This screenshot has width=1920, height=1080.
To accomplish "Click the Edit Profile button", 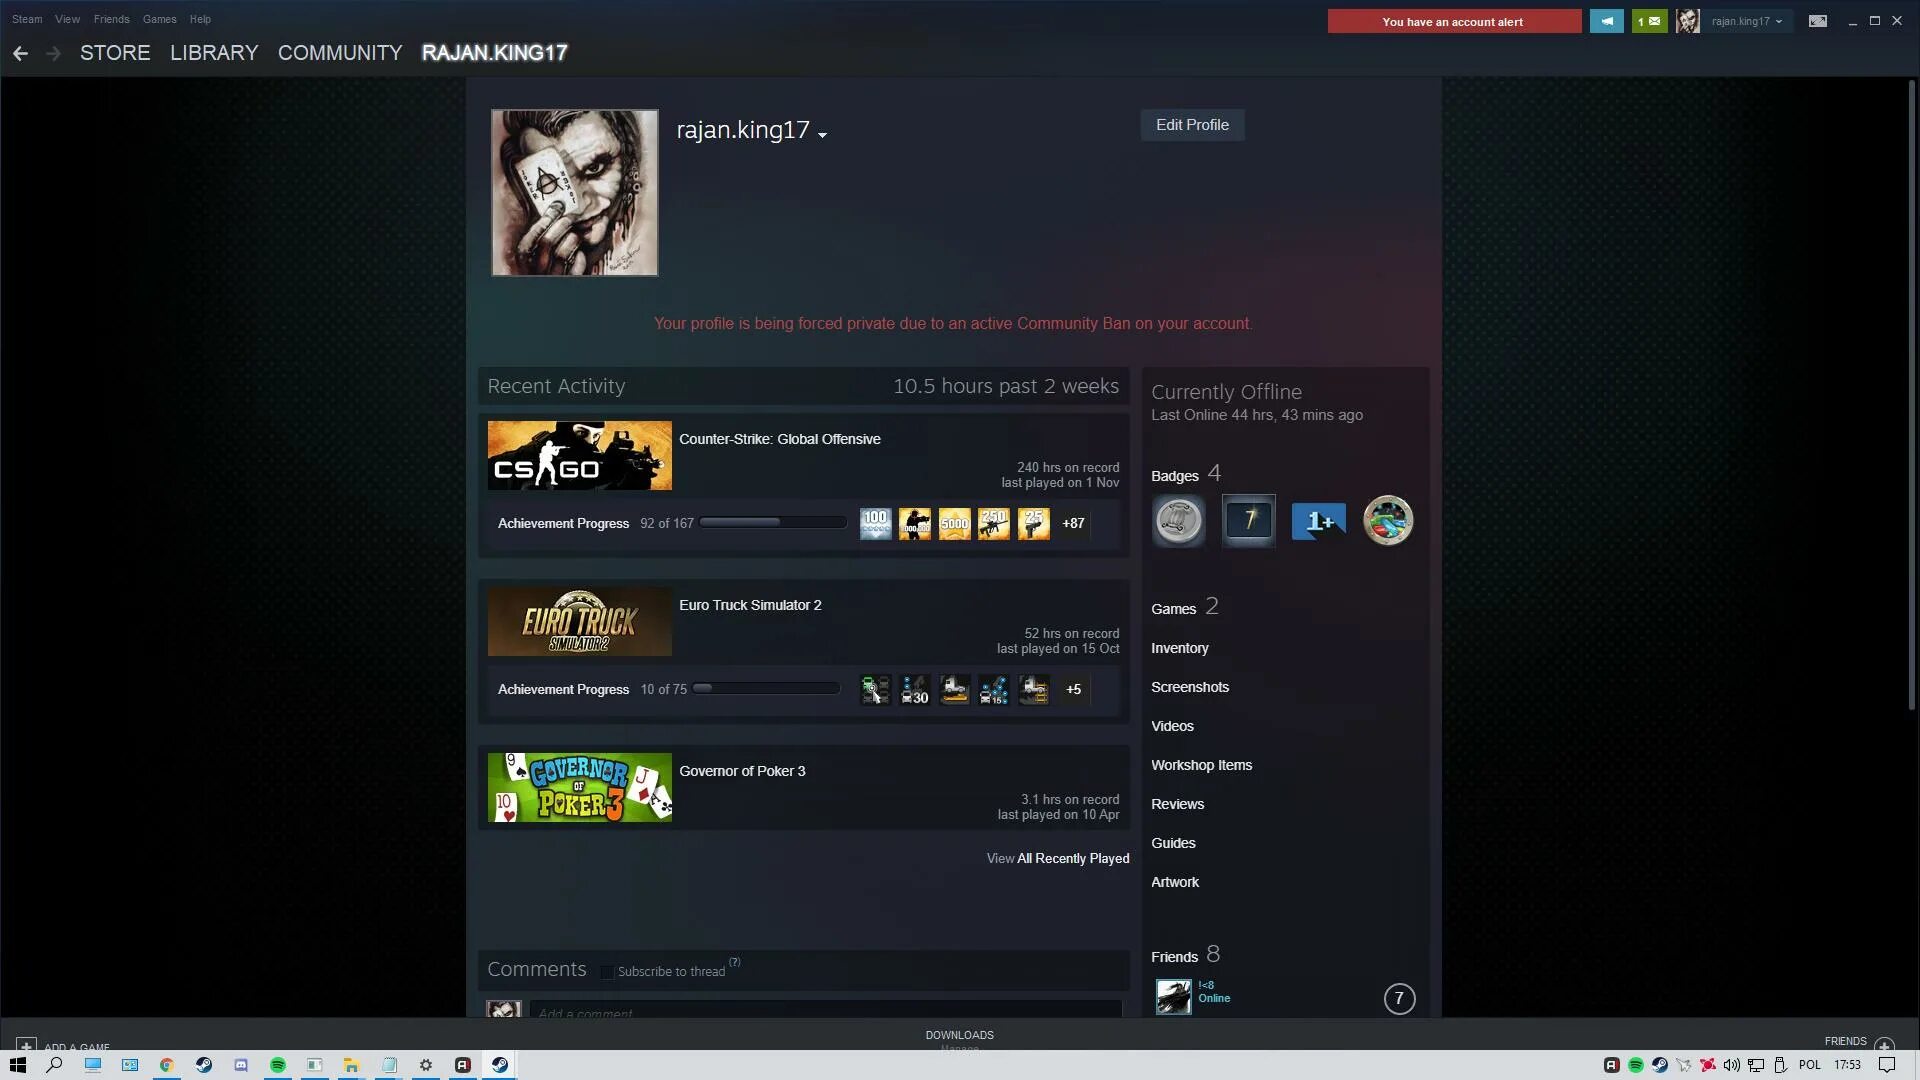I will click(1192, 125).
